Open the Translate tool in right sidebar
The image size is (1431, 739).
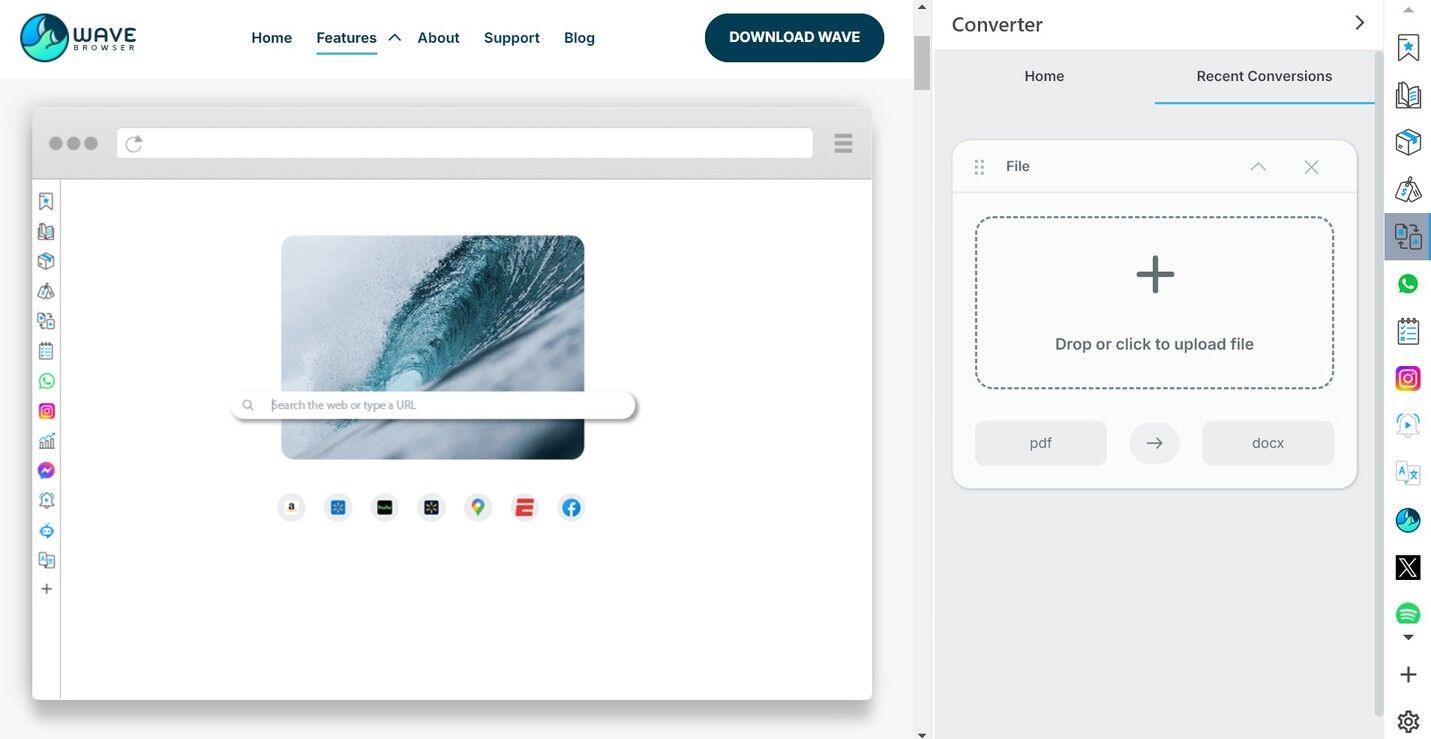click(1408, 473)
